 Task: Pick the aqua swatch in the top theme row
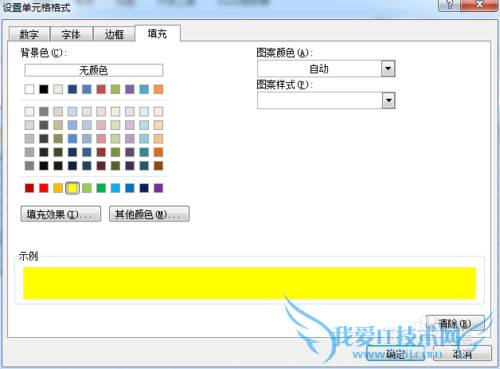pos(144,89)
